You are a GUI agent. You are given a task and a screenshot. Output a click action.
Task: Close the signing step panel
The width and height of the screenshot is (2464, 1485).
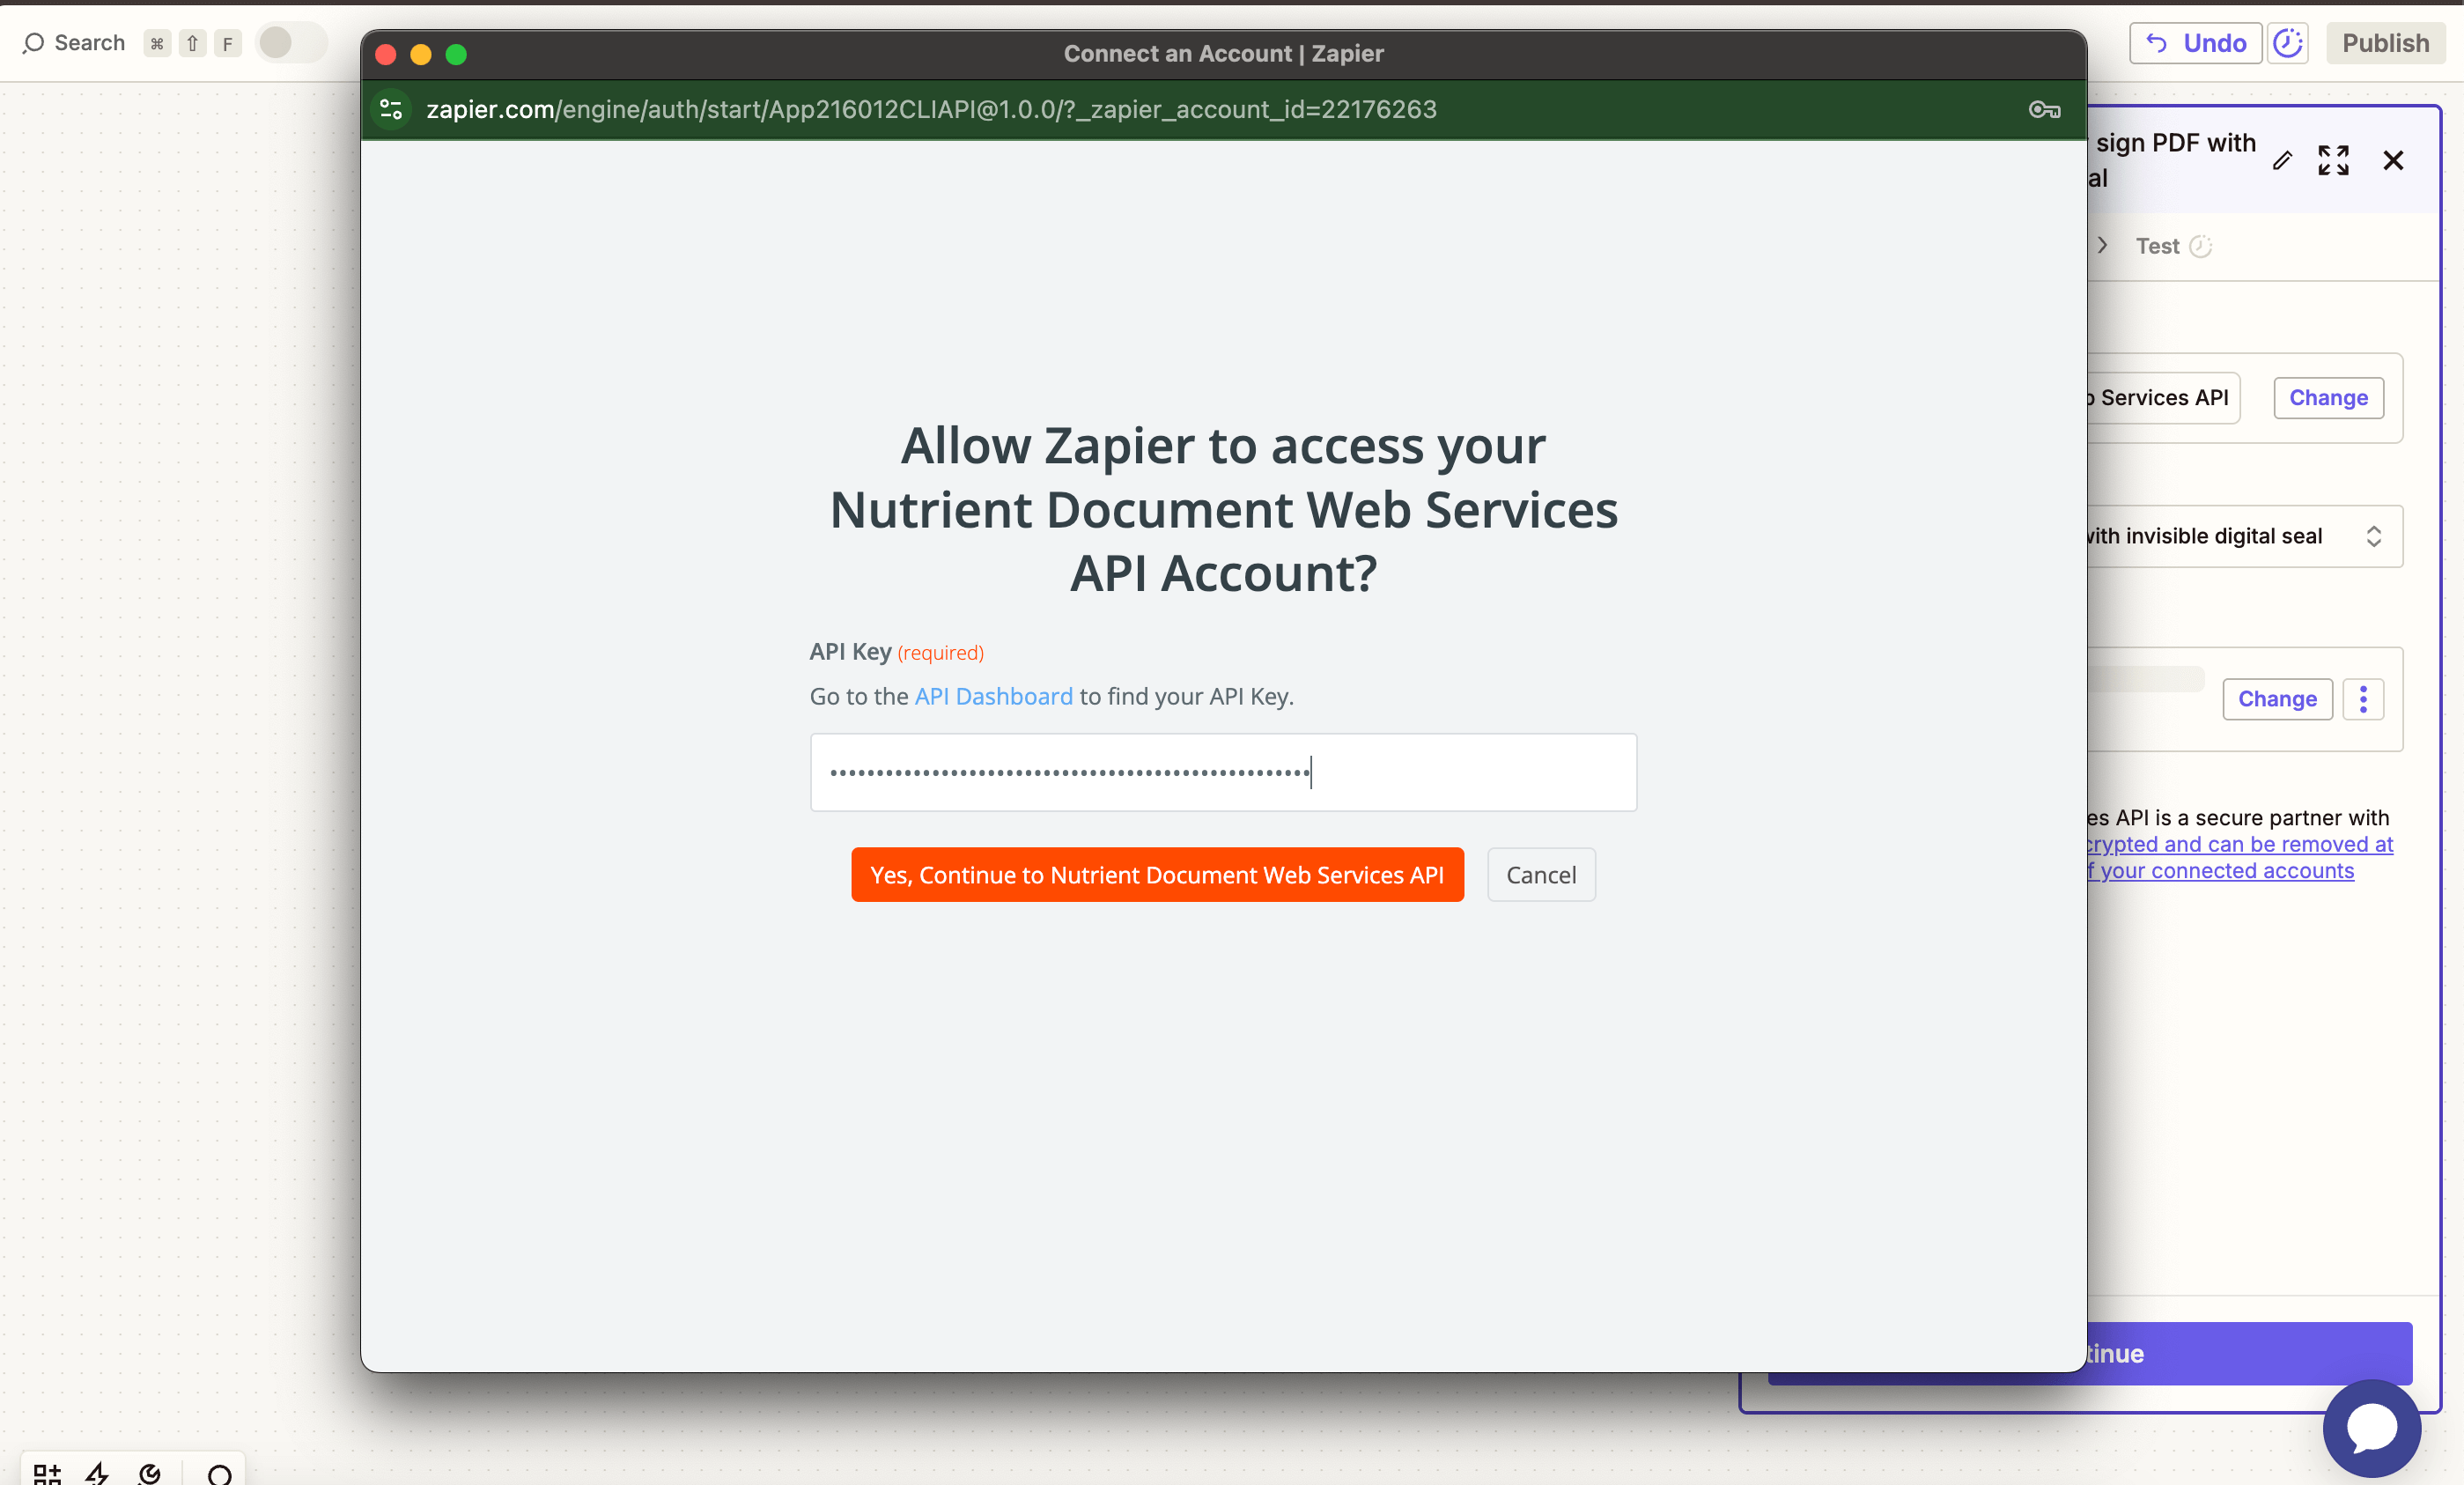point(2394,160)
